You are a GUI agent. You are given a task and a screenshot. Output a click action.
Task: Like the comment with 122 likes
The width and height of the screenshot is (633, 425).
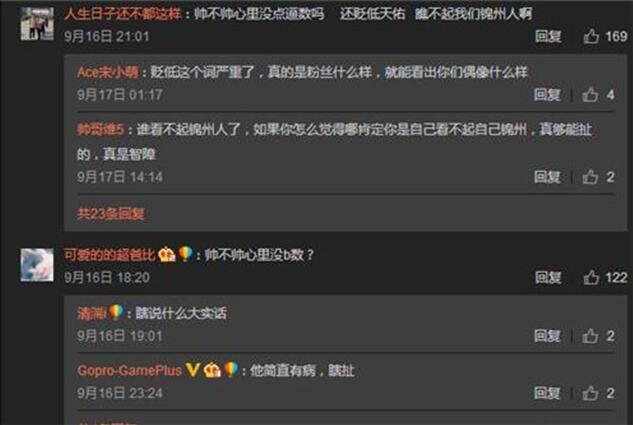click(591, 277)
